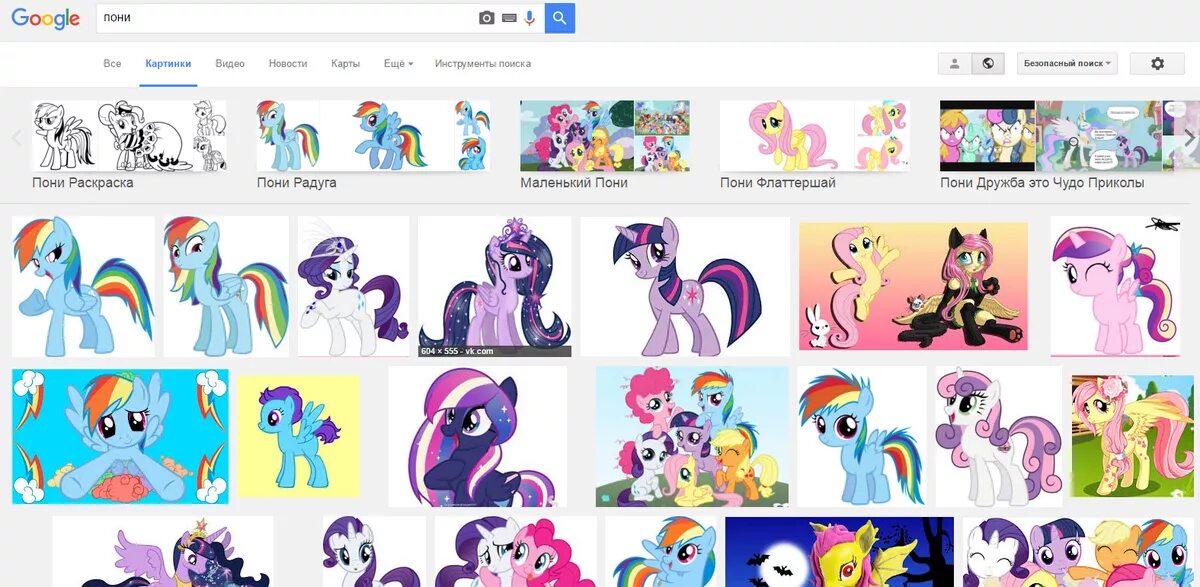Open Пони Раскраска related search
This screenshot has height=587, width=1200.
click(x=83, y=183)
